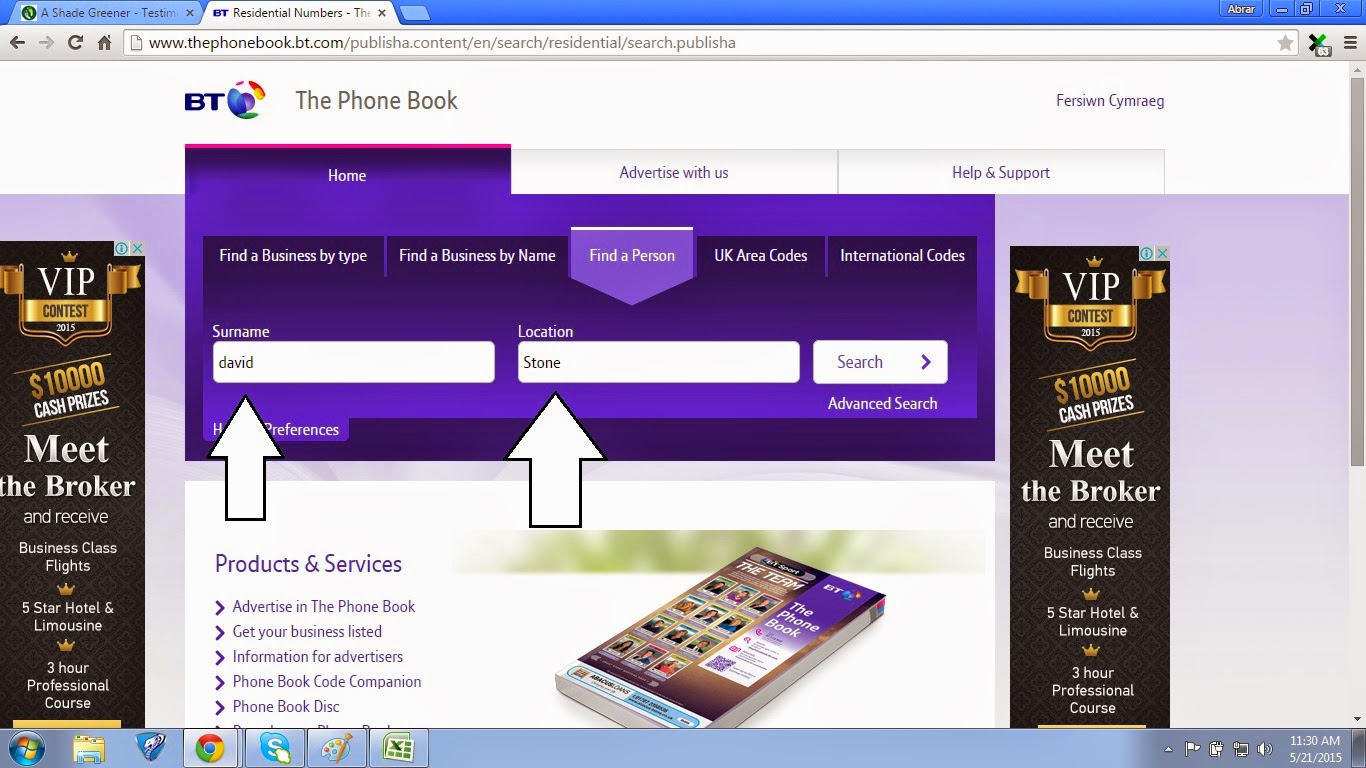The height and width of the screenshot is (768, 1366).
Task: Select Find a Business by type tab
Action: [293, 256]
